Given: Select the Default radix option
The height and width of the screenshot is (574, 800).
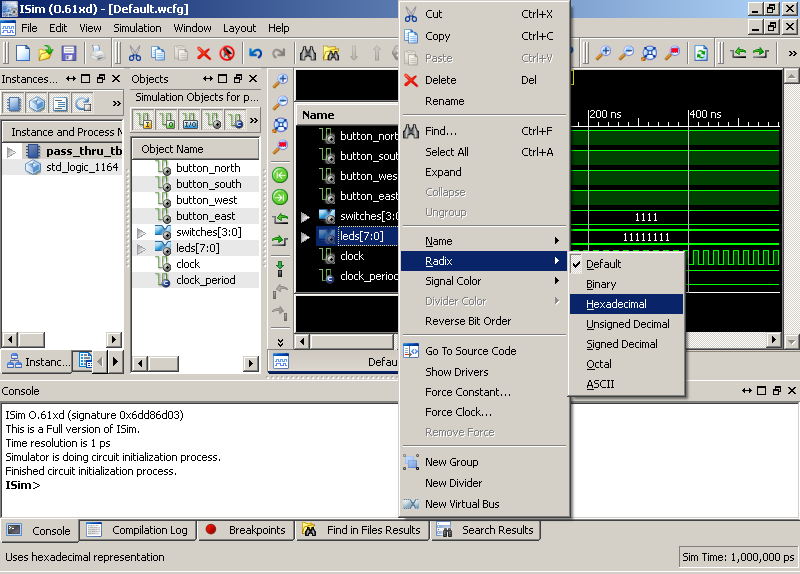Looking at the screenshot, I should coord(603,264).
